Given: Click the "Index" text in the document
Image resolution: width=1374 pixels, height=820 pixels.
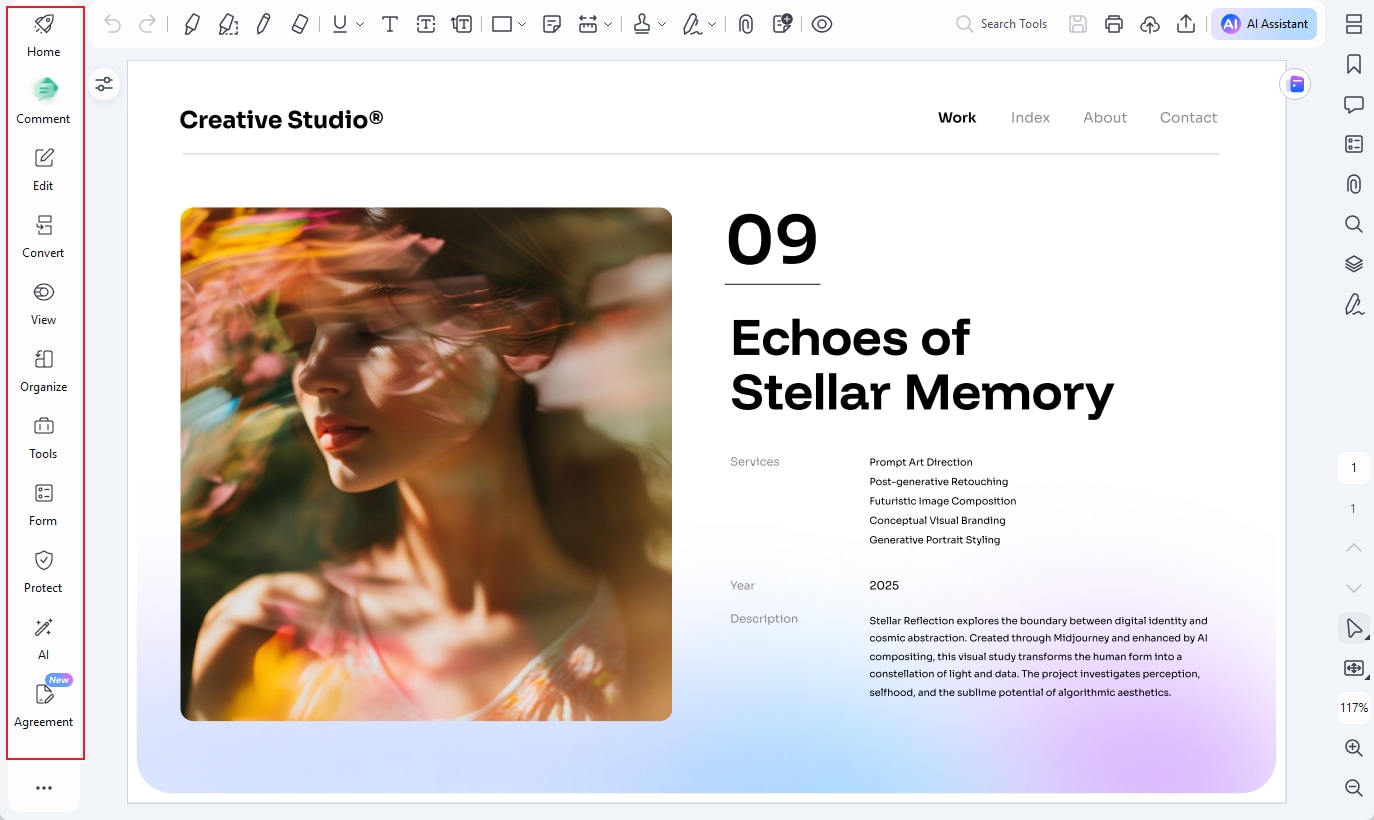Looking at the screenshot, I should [1030, 118].
